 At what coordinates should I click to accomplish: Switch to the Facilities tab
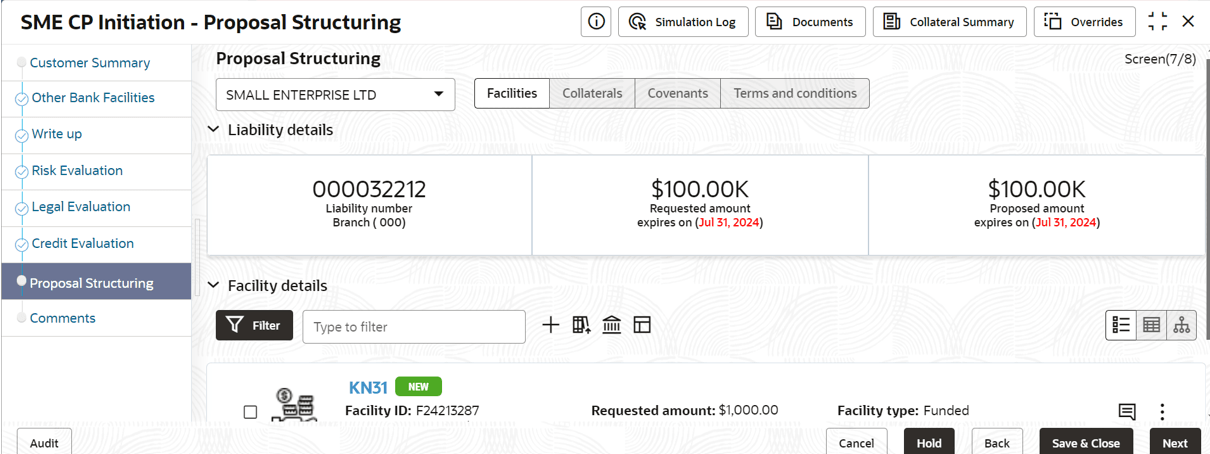(512, 93)
